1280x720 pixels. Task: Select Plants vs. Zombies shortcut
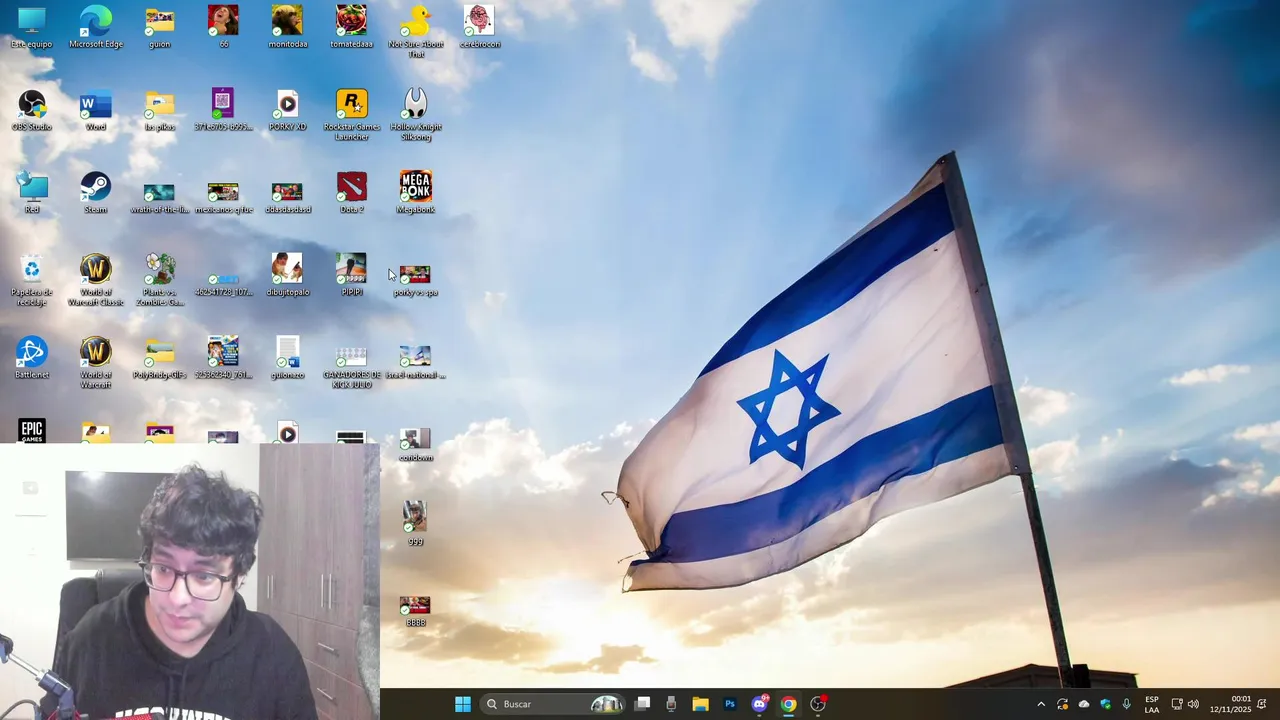160,279
